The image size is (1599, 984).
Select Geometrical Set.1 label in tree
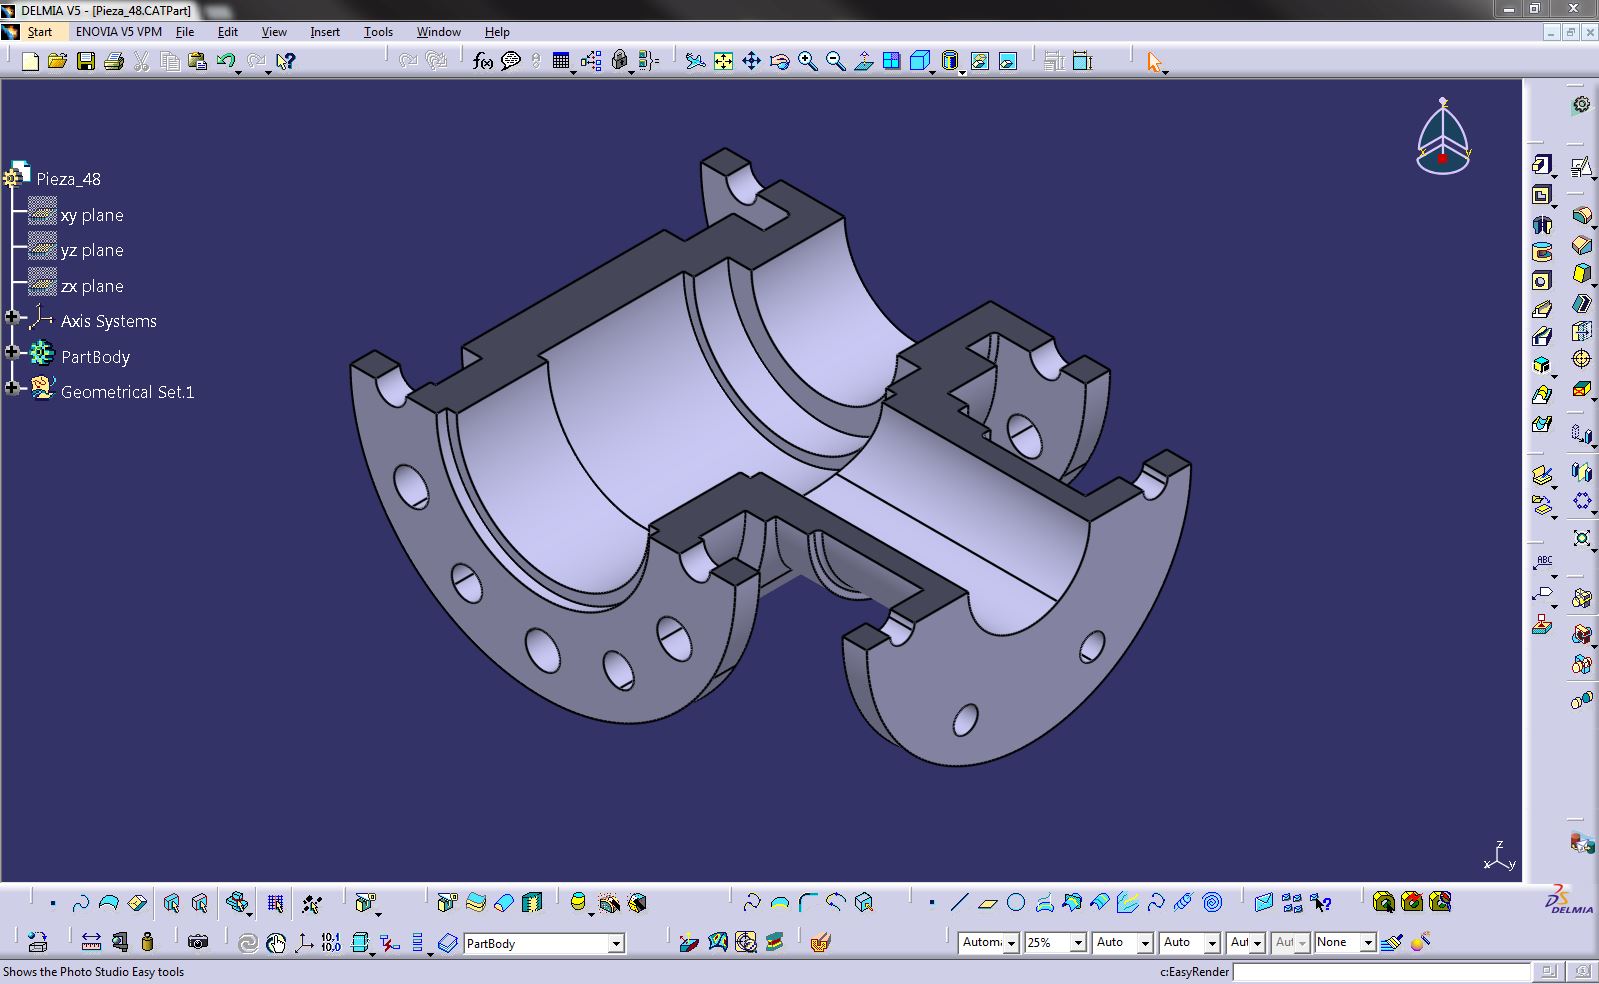(127, 392)
